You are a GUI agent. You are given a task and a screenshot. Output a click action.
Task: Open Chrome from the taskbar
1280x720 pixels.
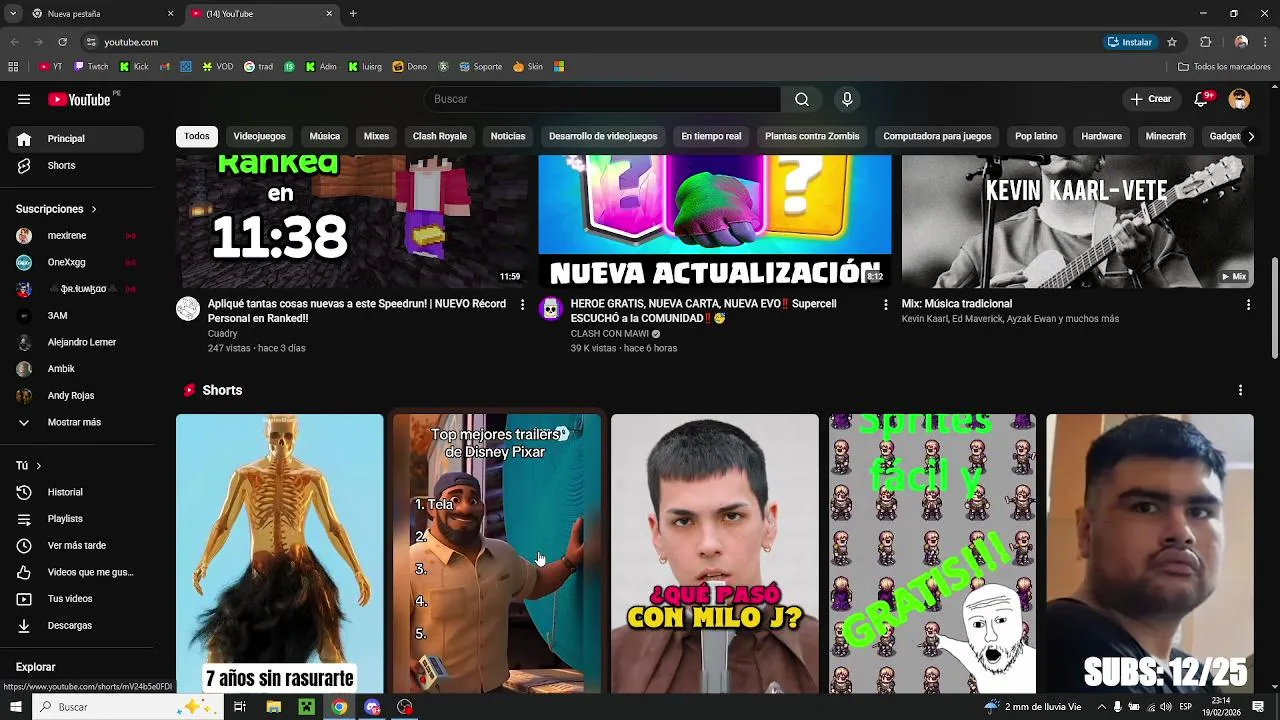(x=339, y=707)
